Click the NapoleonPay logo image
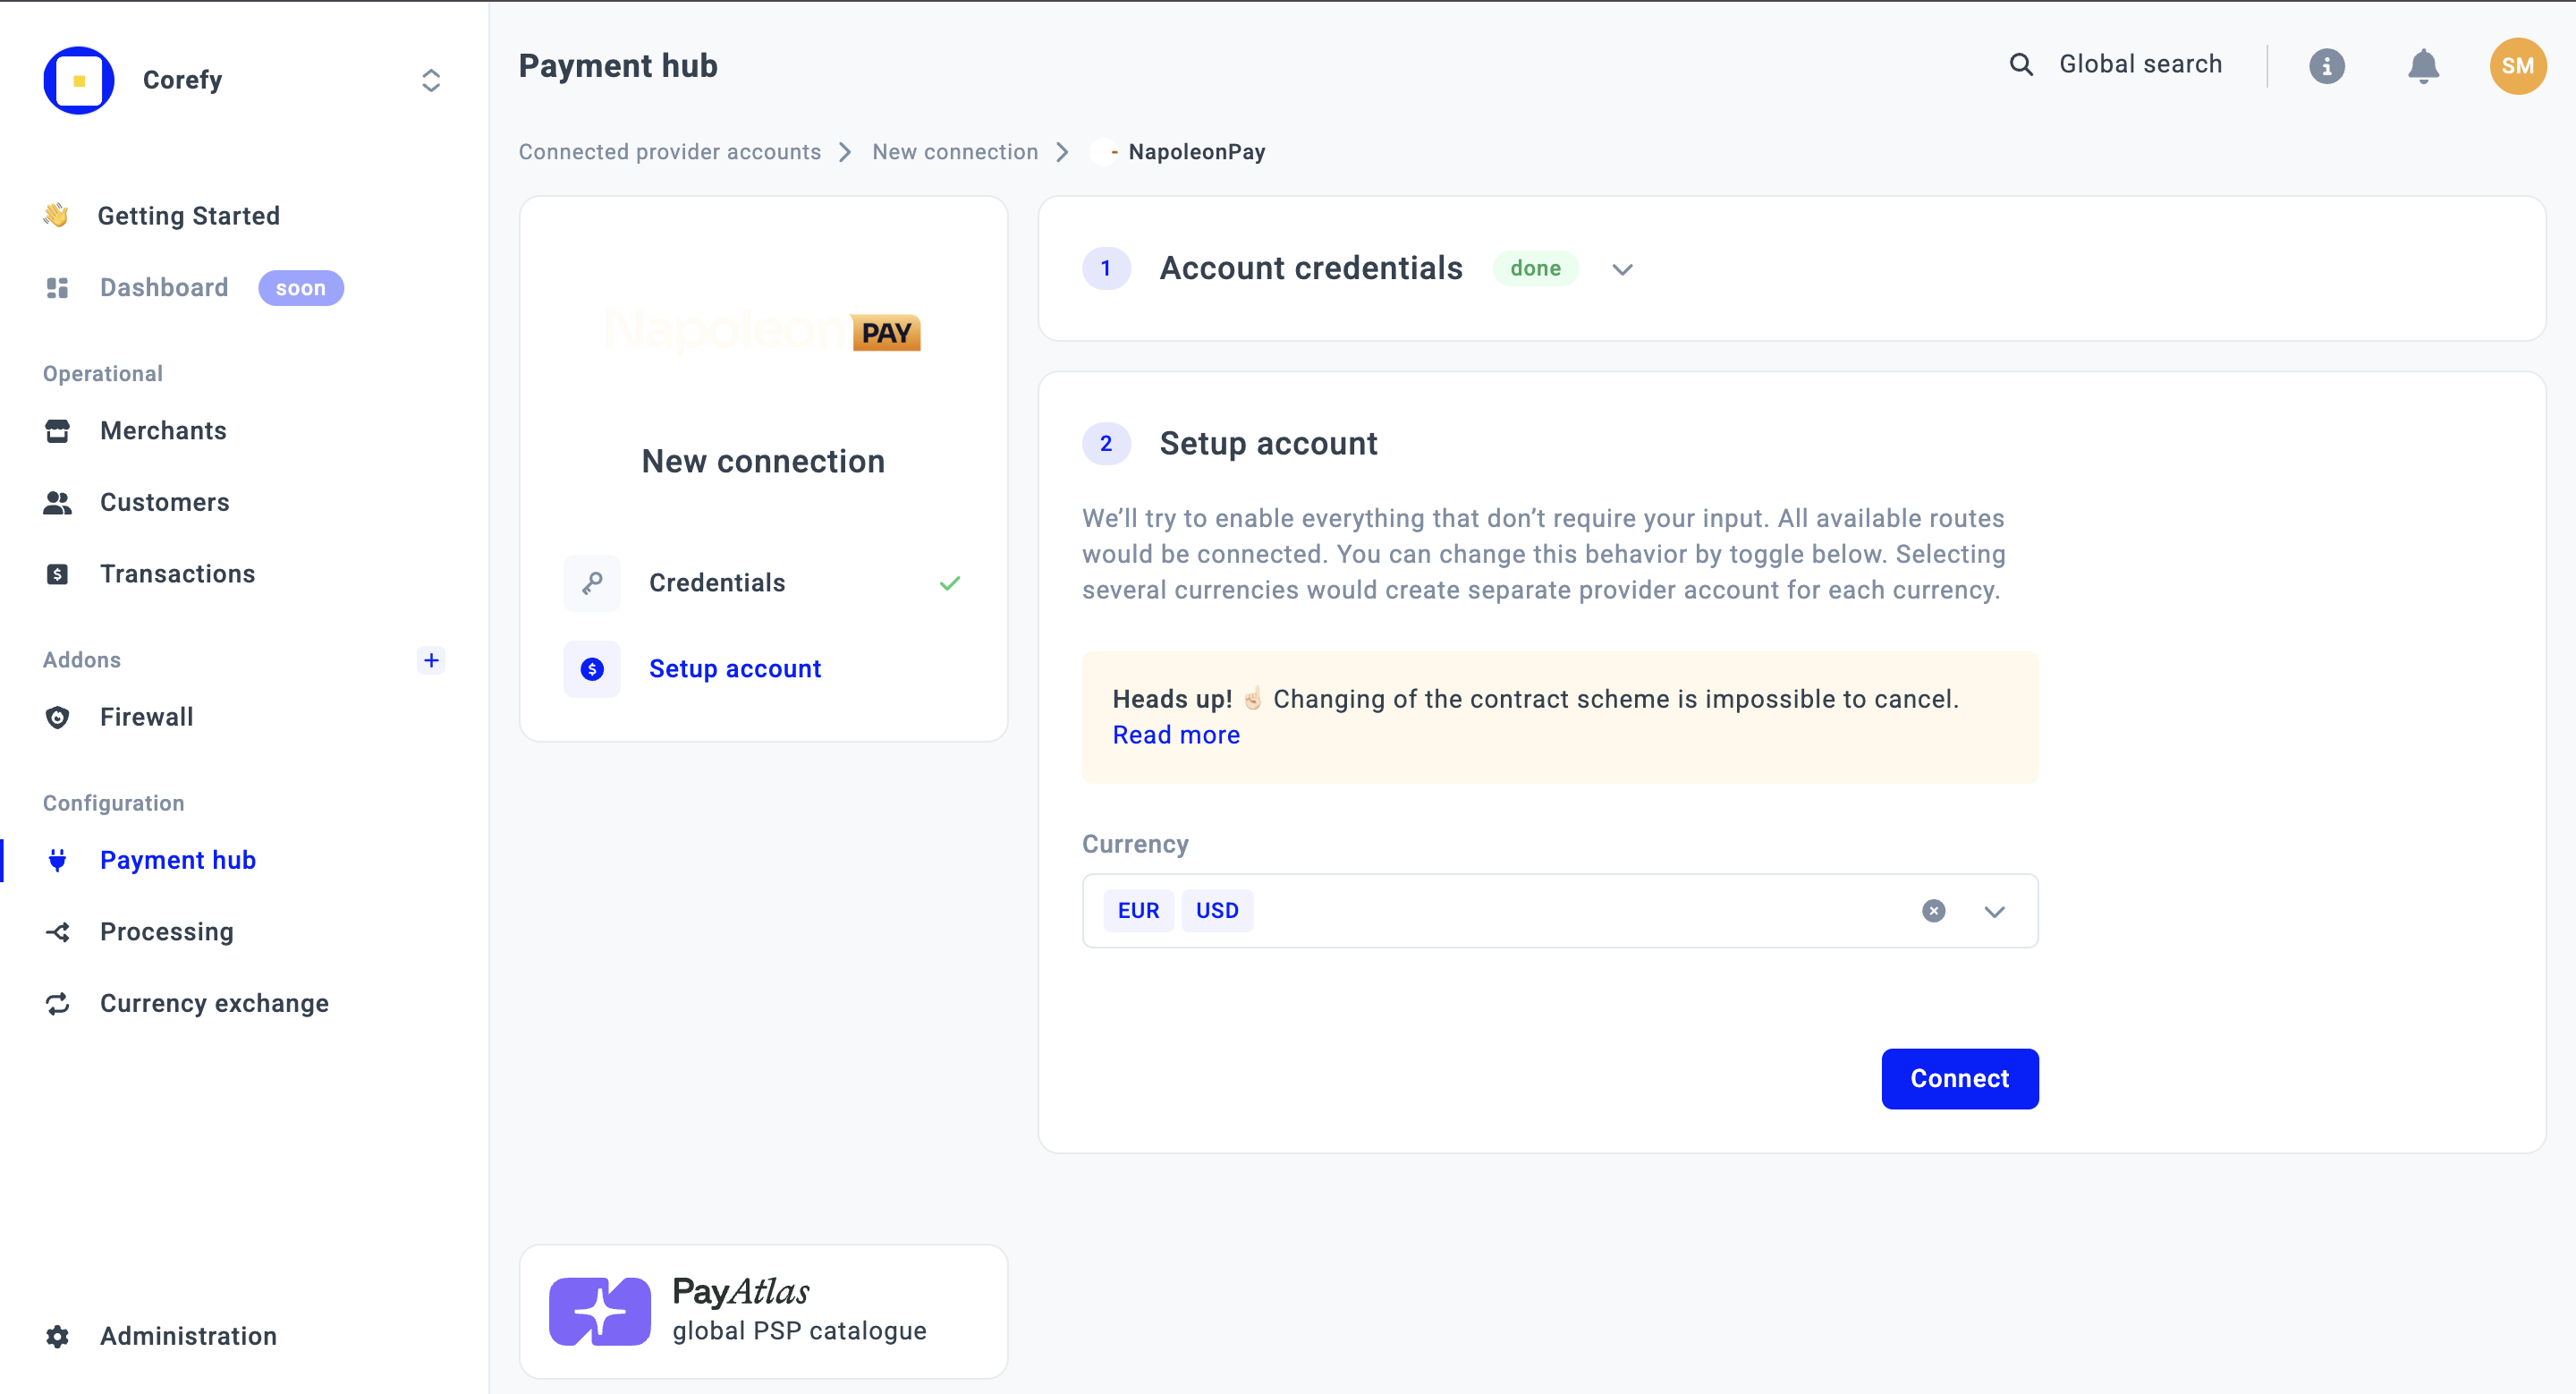 click(x=763, y=331)
